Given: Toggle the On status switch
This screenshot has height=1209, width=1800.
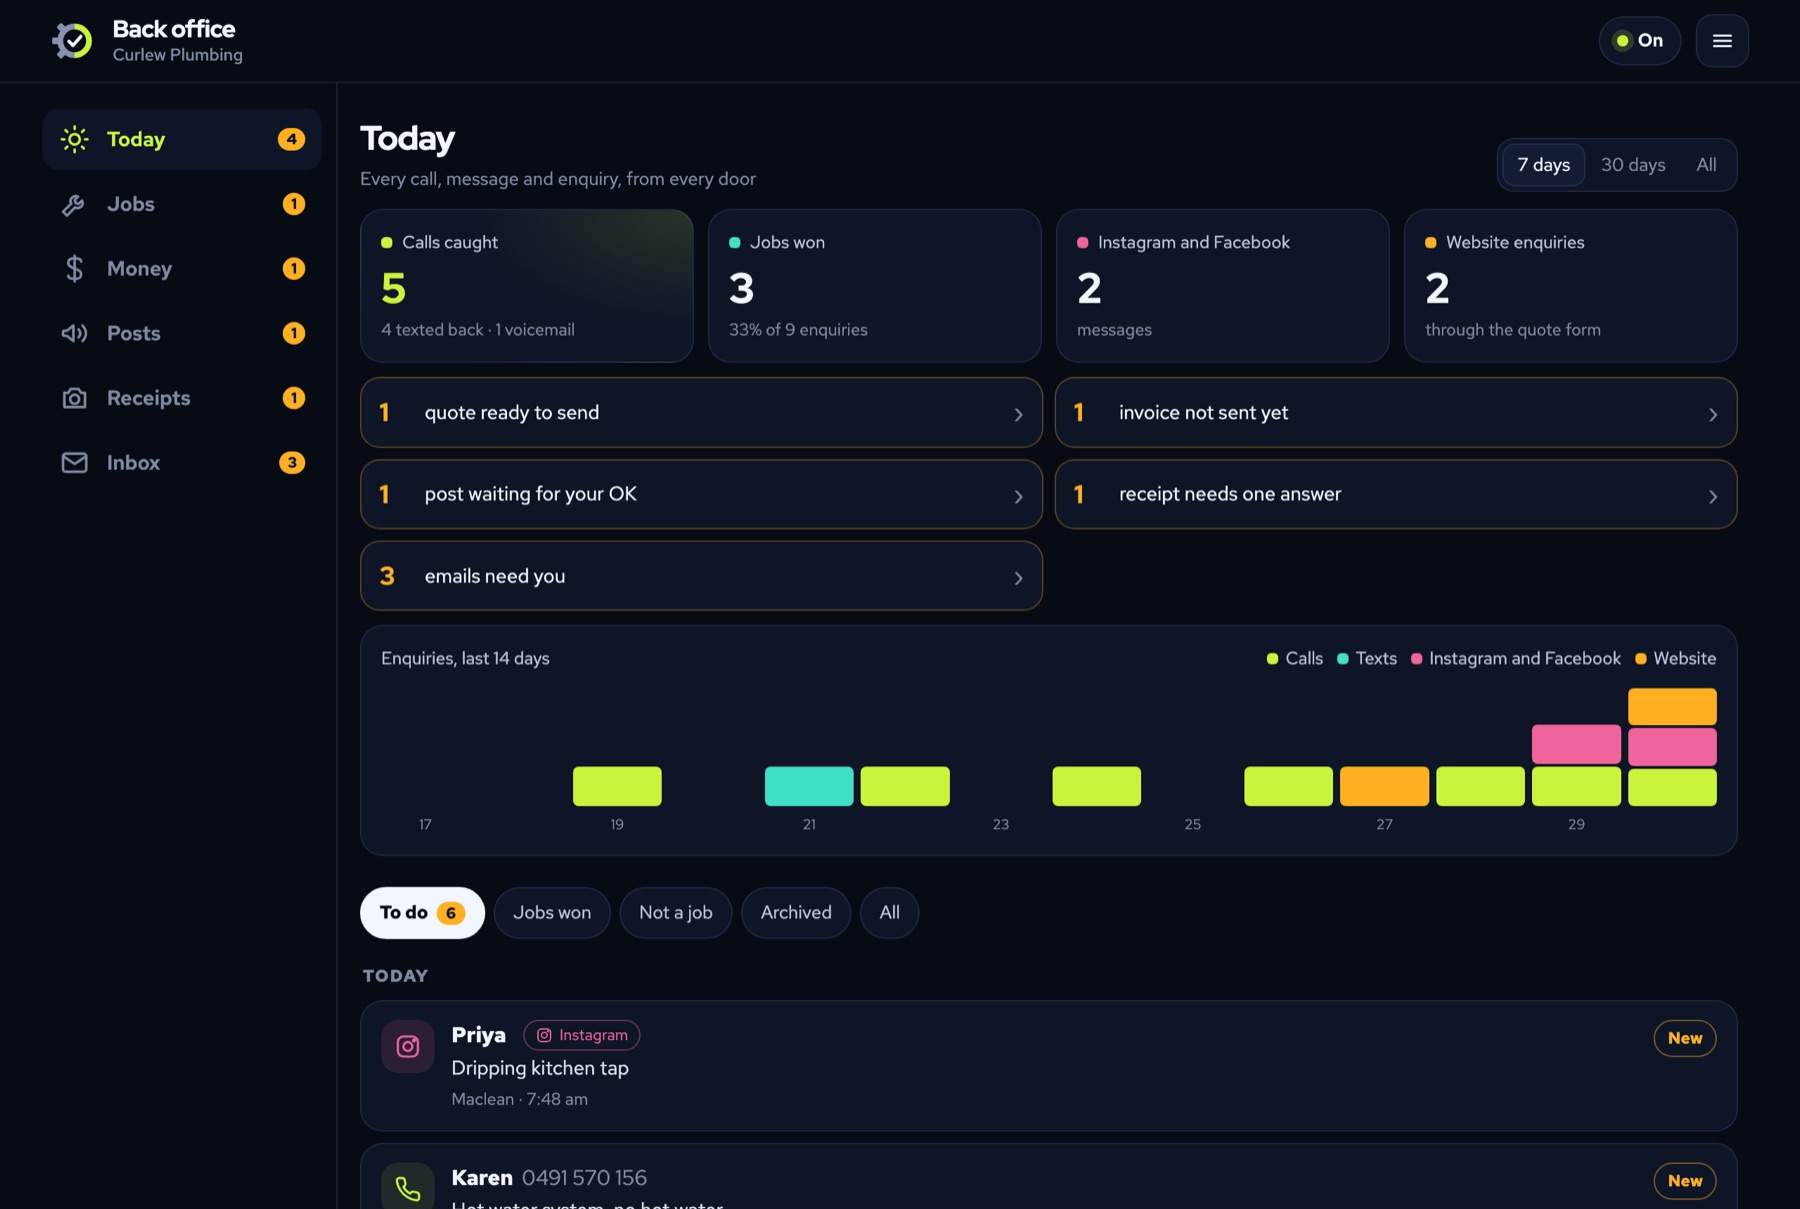Looking at the screenshot, I should [1640, 41].
